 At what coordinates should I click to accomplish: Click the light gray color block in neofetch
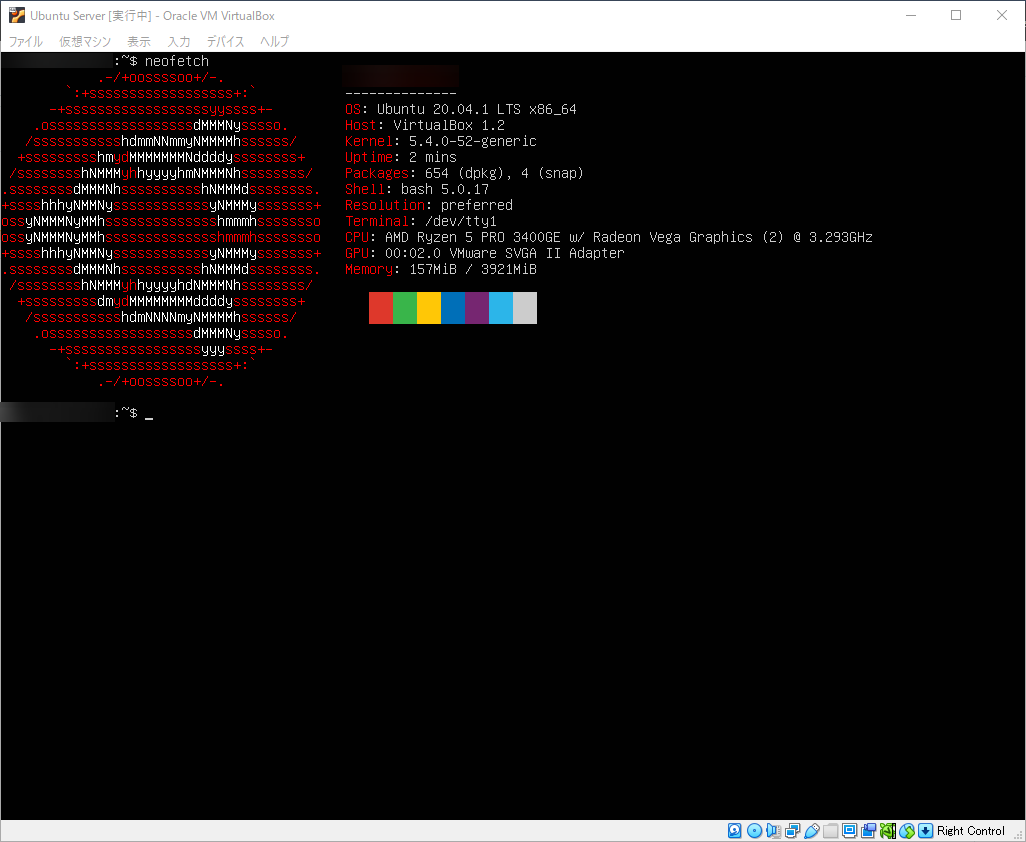[x=525, y=307]
